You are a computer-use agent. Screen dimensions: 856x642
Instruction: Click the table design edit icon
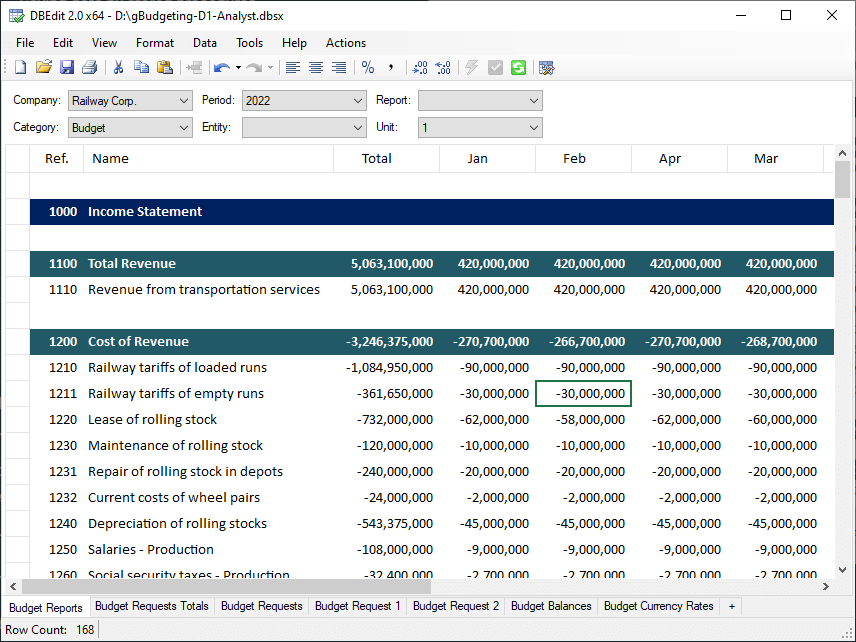[x=546, y=68]
